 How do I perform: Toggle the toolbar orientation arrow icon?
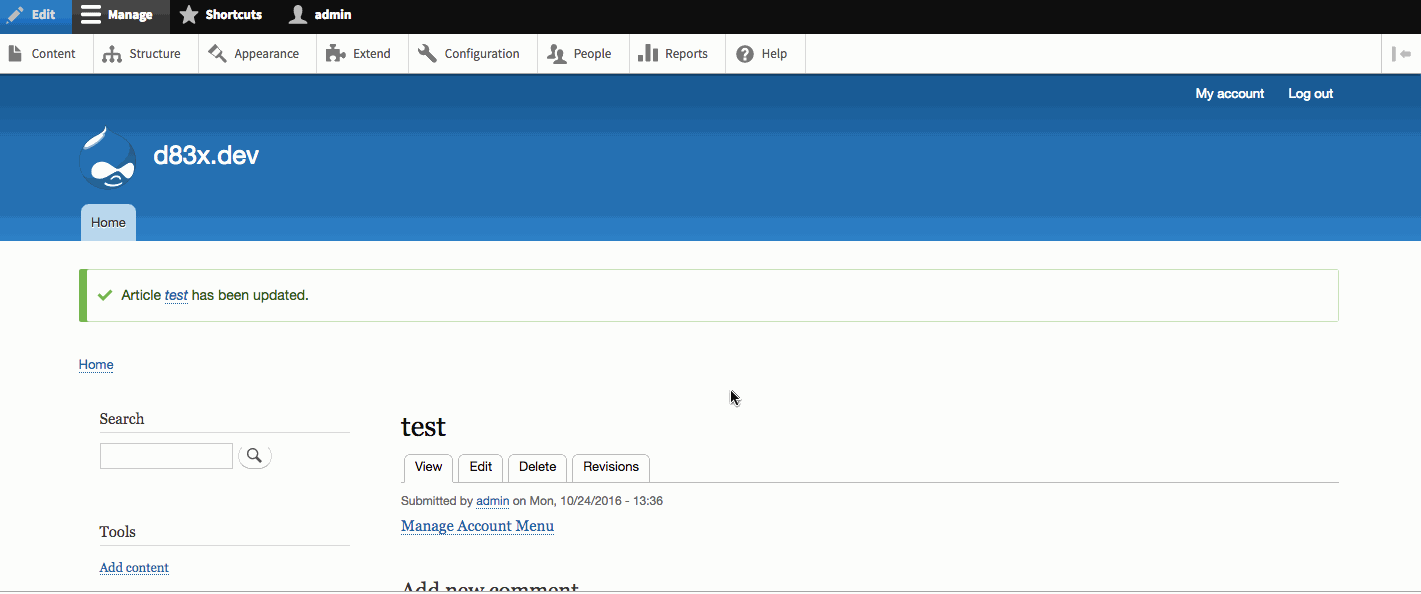pos(1401,54)
